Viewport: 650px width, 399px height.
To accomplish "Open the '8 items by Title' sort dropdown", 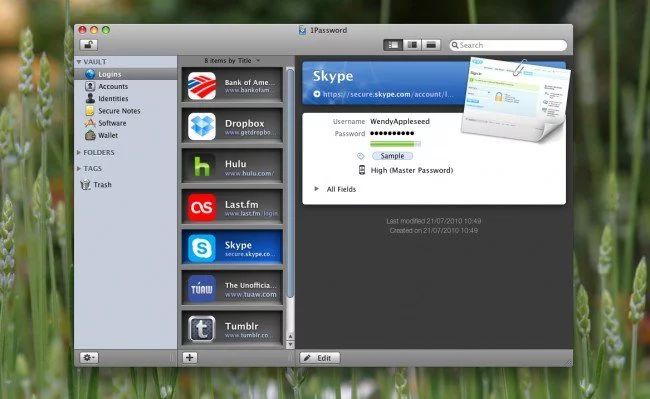I will click(232, 60).
